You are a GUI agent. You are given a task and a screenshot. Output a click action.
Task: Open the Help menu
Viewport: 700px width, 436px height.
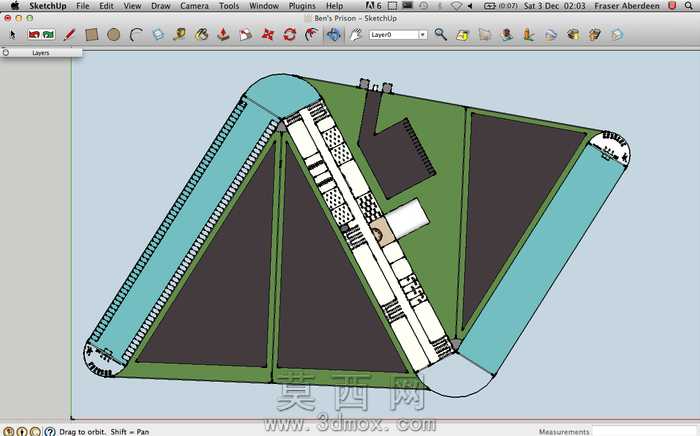[x=334, y=6]
